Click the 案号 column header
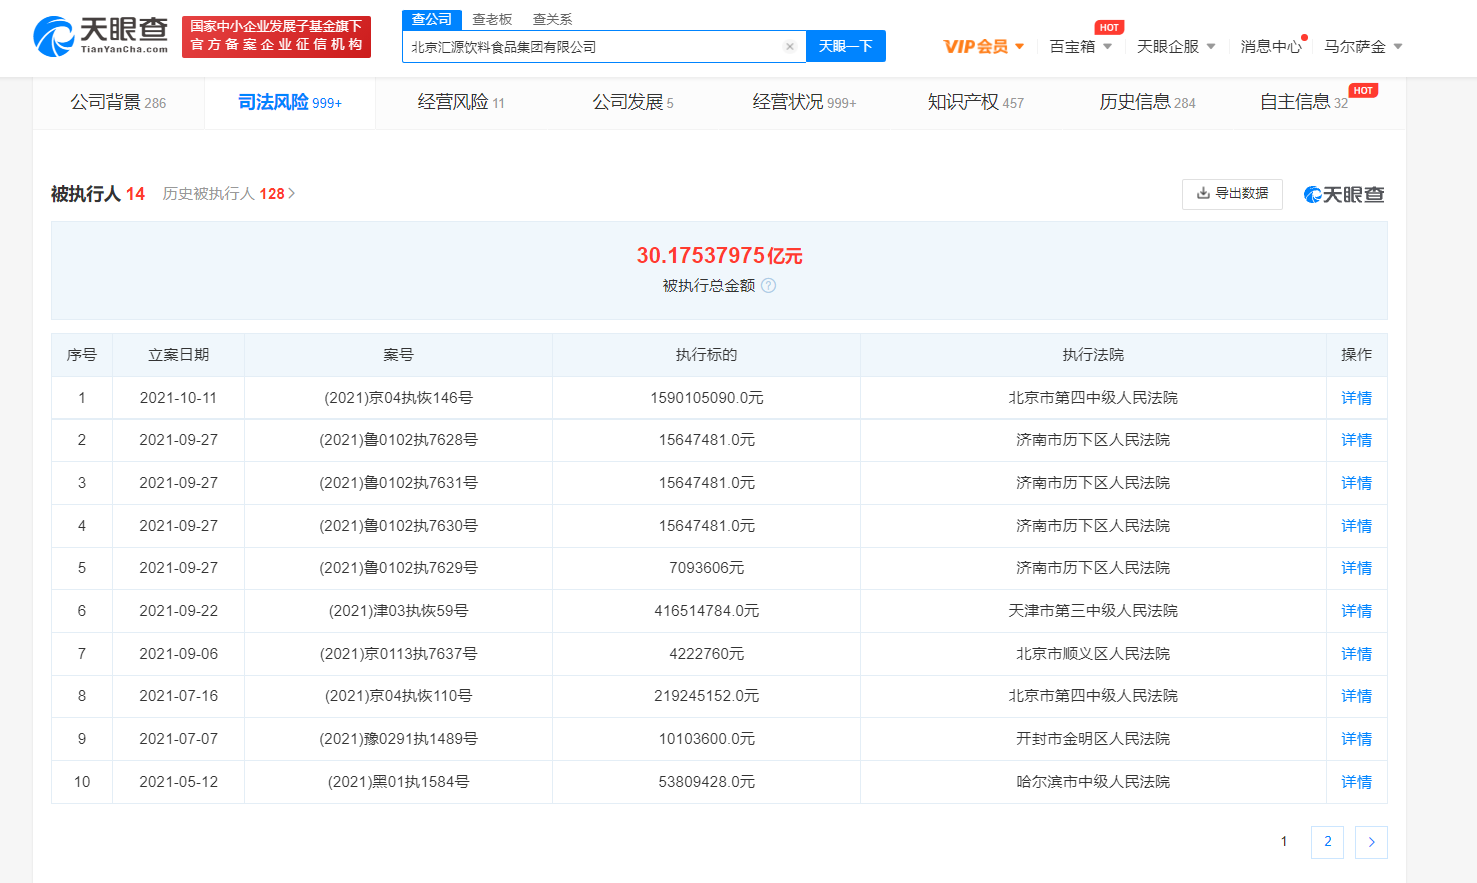This screenshot has width=1477, height=883. [398, 355]
